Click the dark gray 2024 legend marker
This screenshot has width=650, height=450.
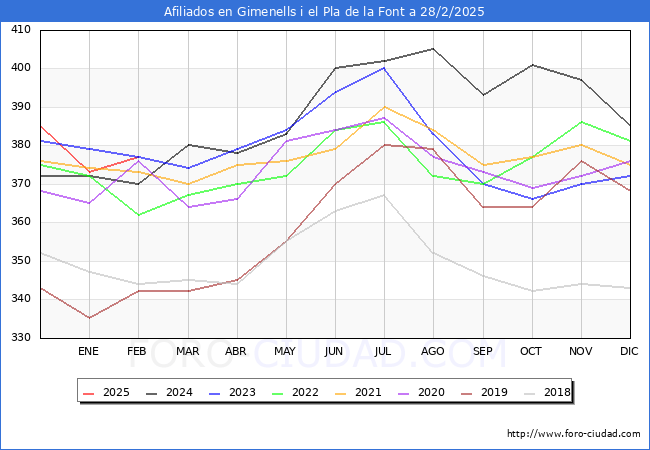tap(152, 393)
